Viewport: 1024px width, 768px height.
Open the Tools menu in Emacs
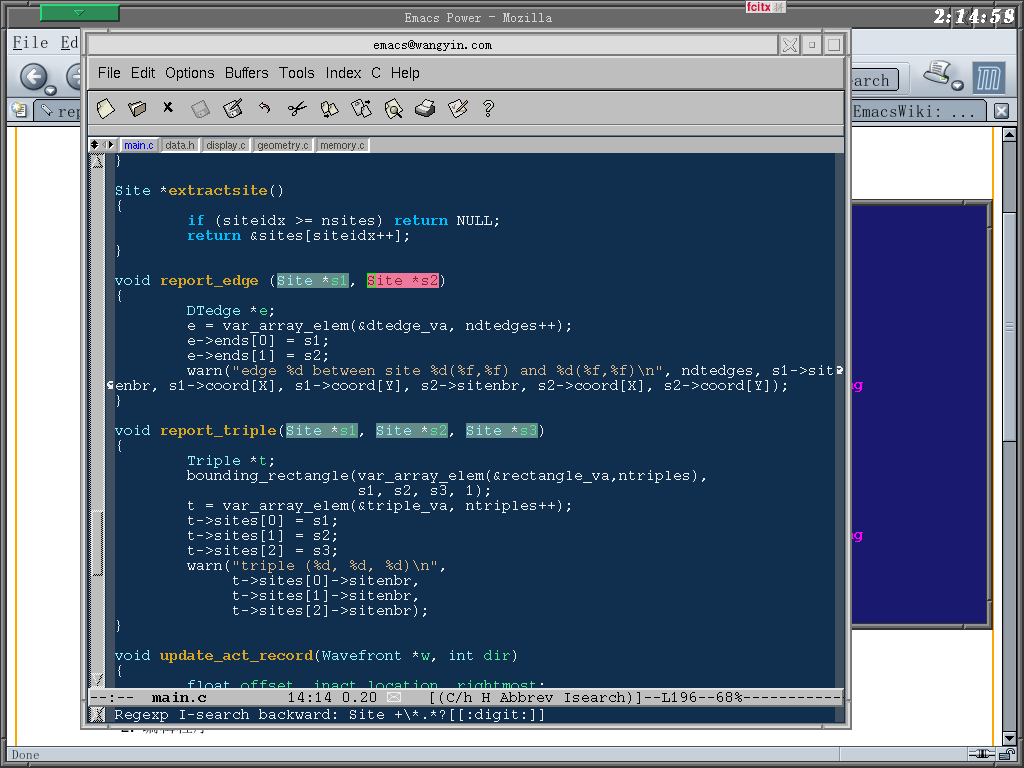(x=296, y=73)
